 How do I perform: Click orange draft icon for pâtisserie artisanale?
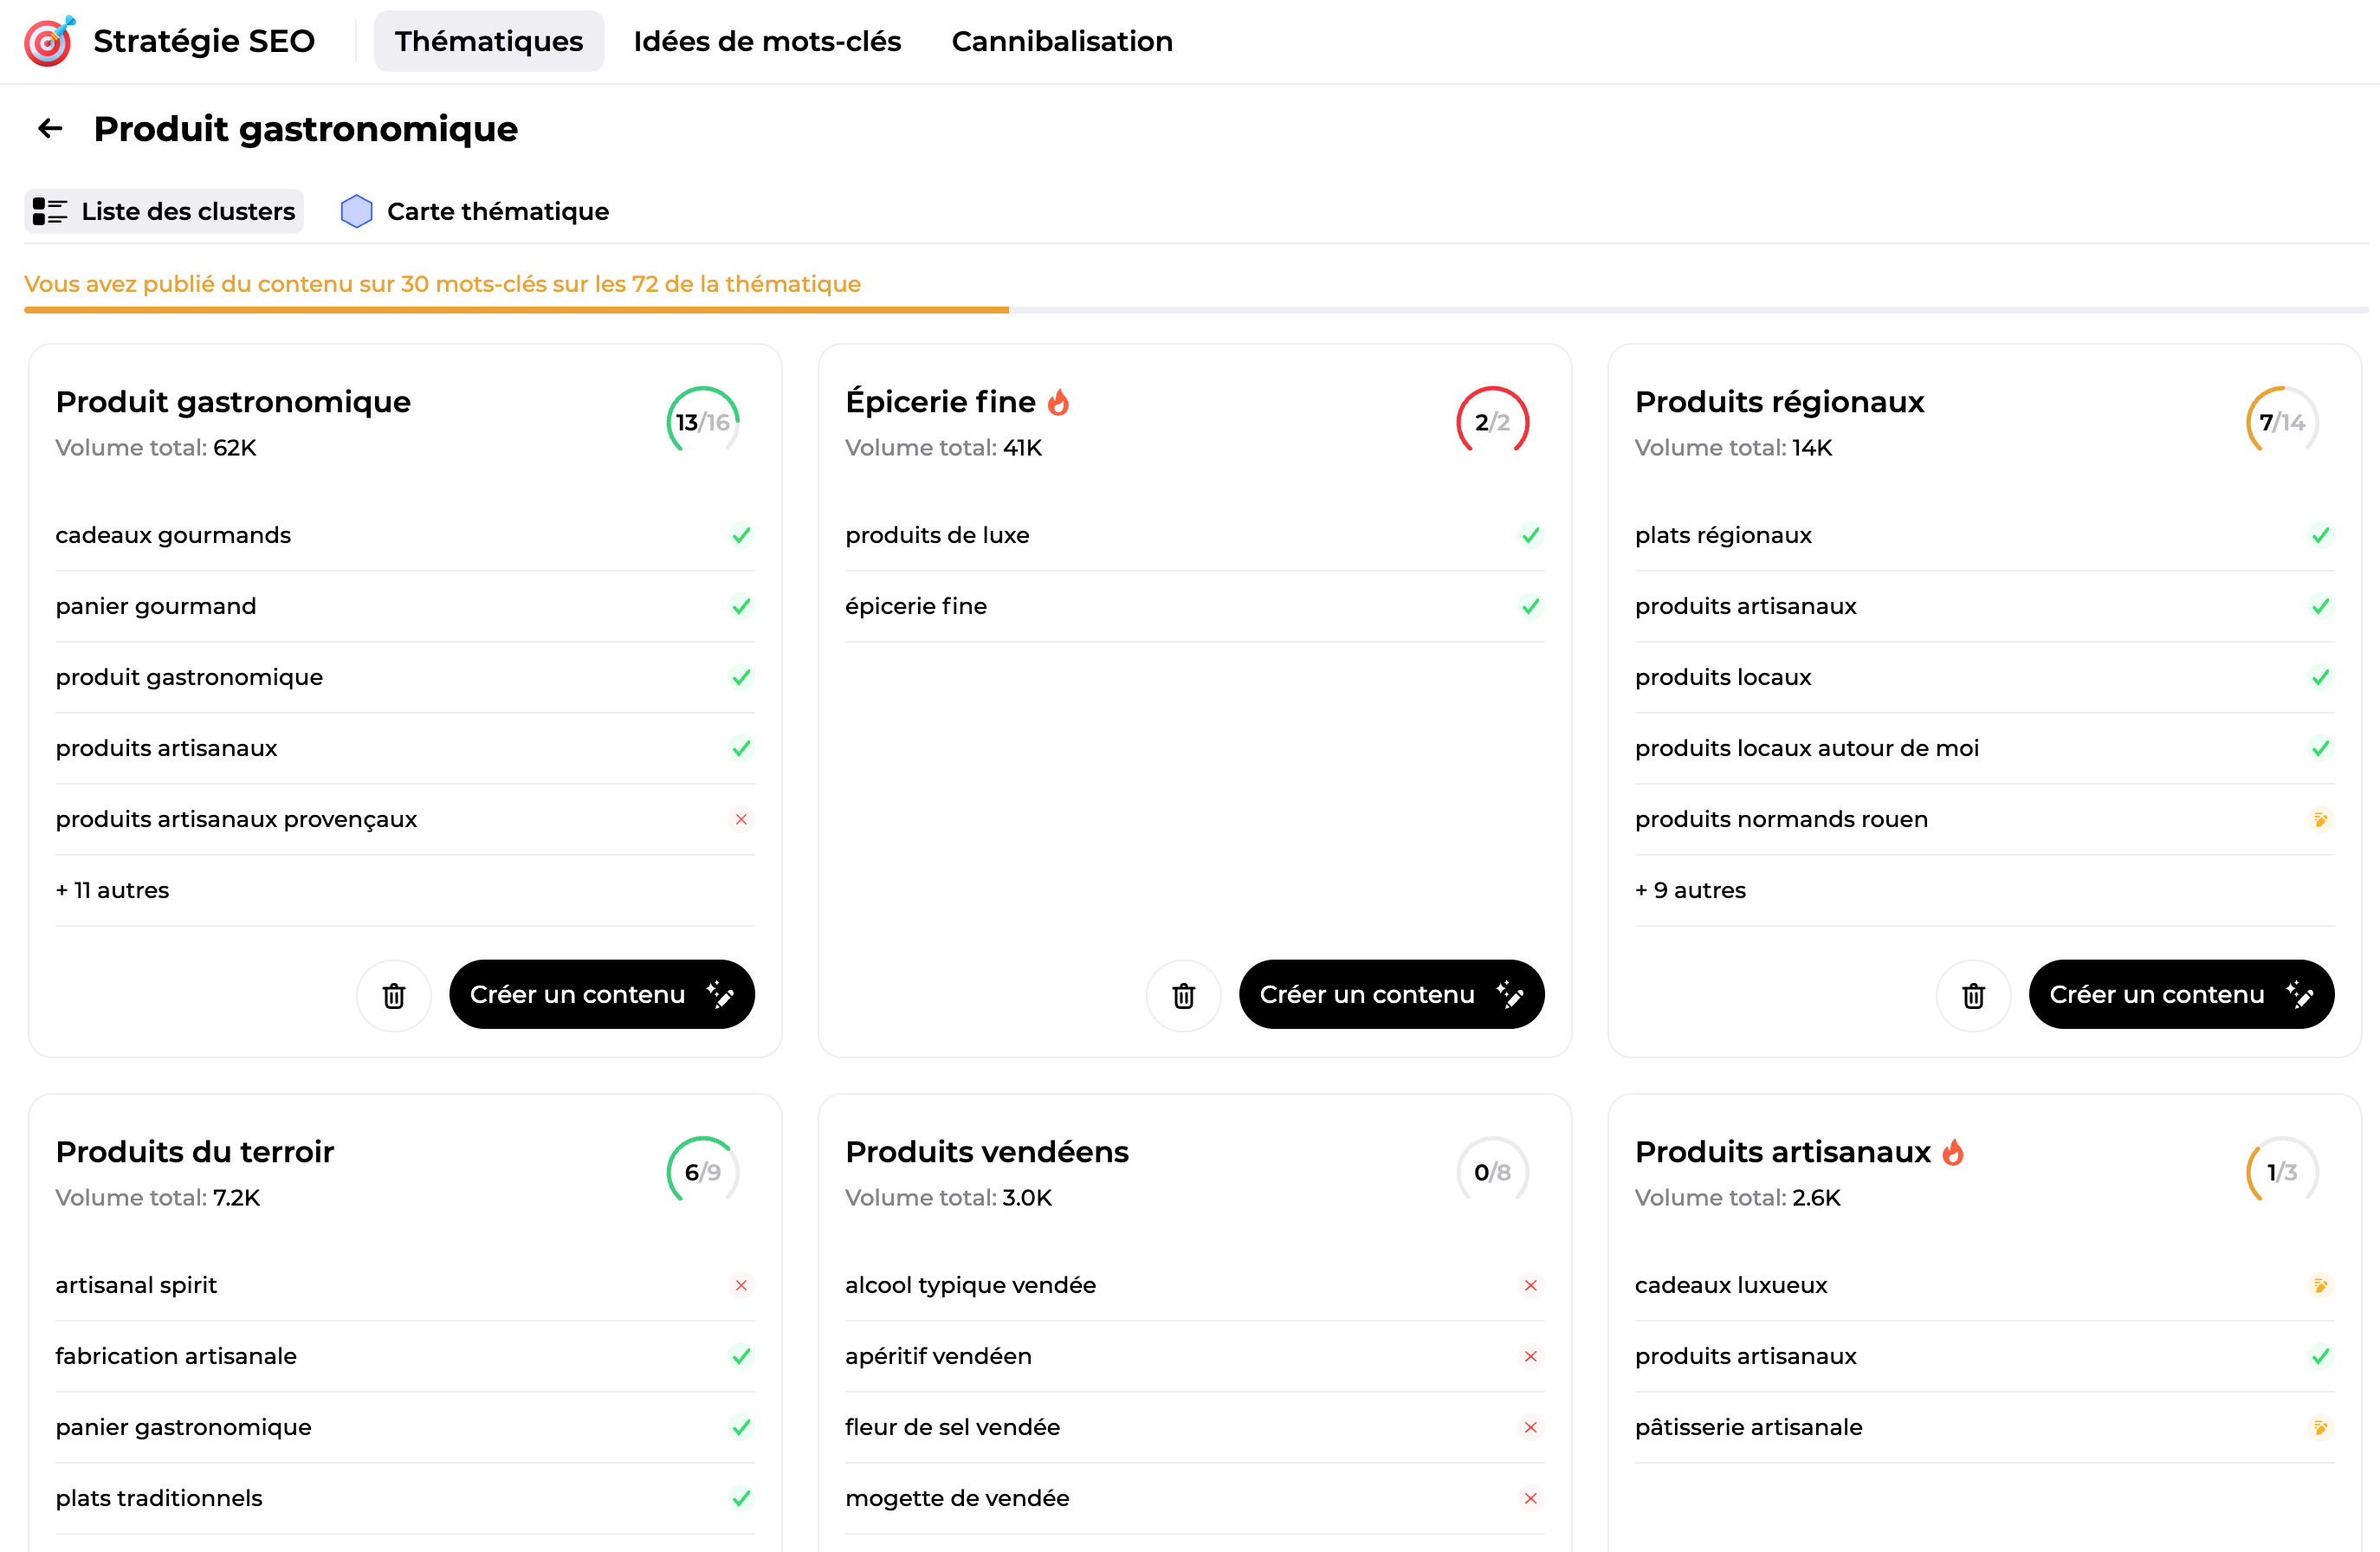(x=2320, y=1427)
